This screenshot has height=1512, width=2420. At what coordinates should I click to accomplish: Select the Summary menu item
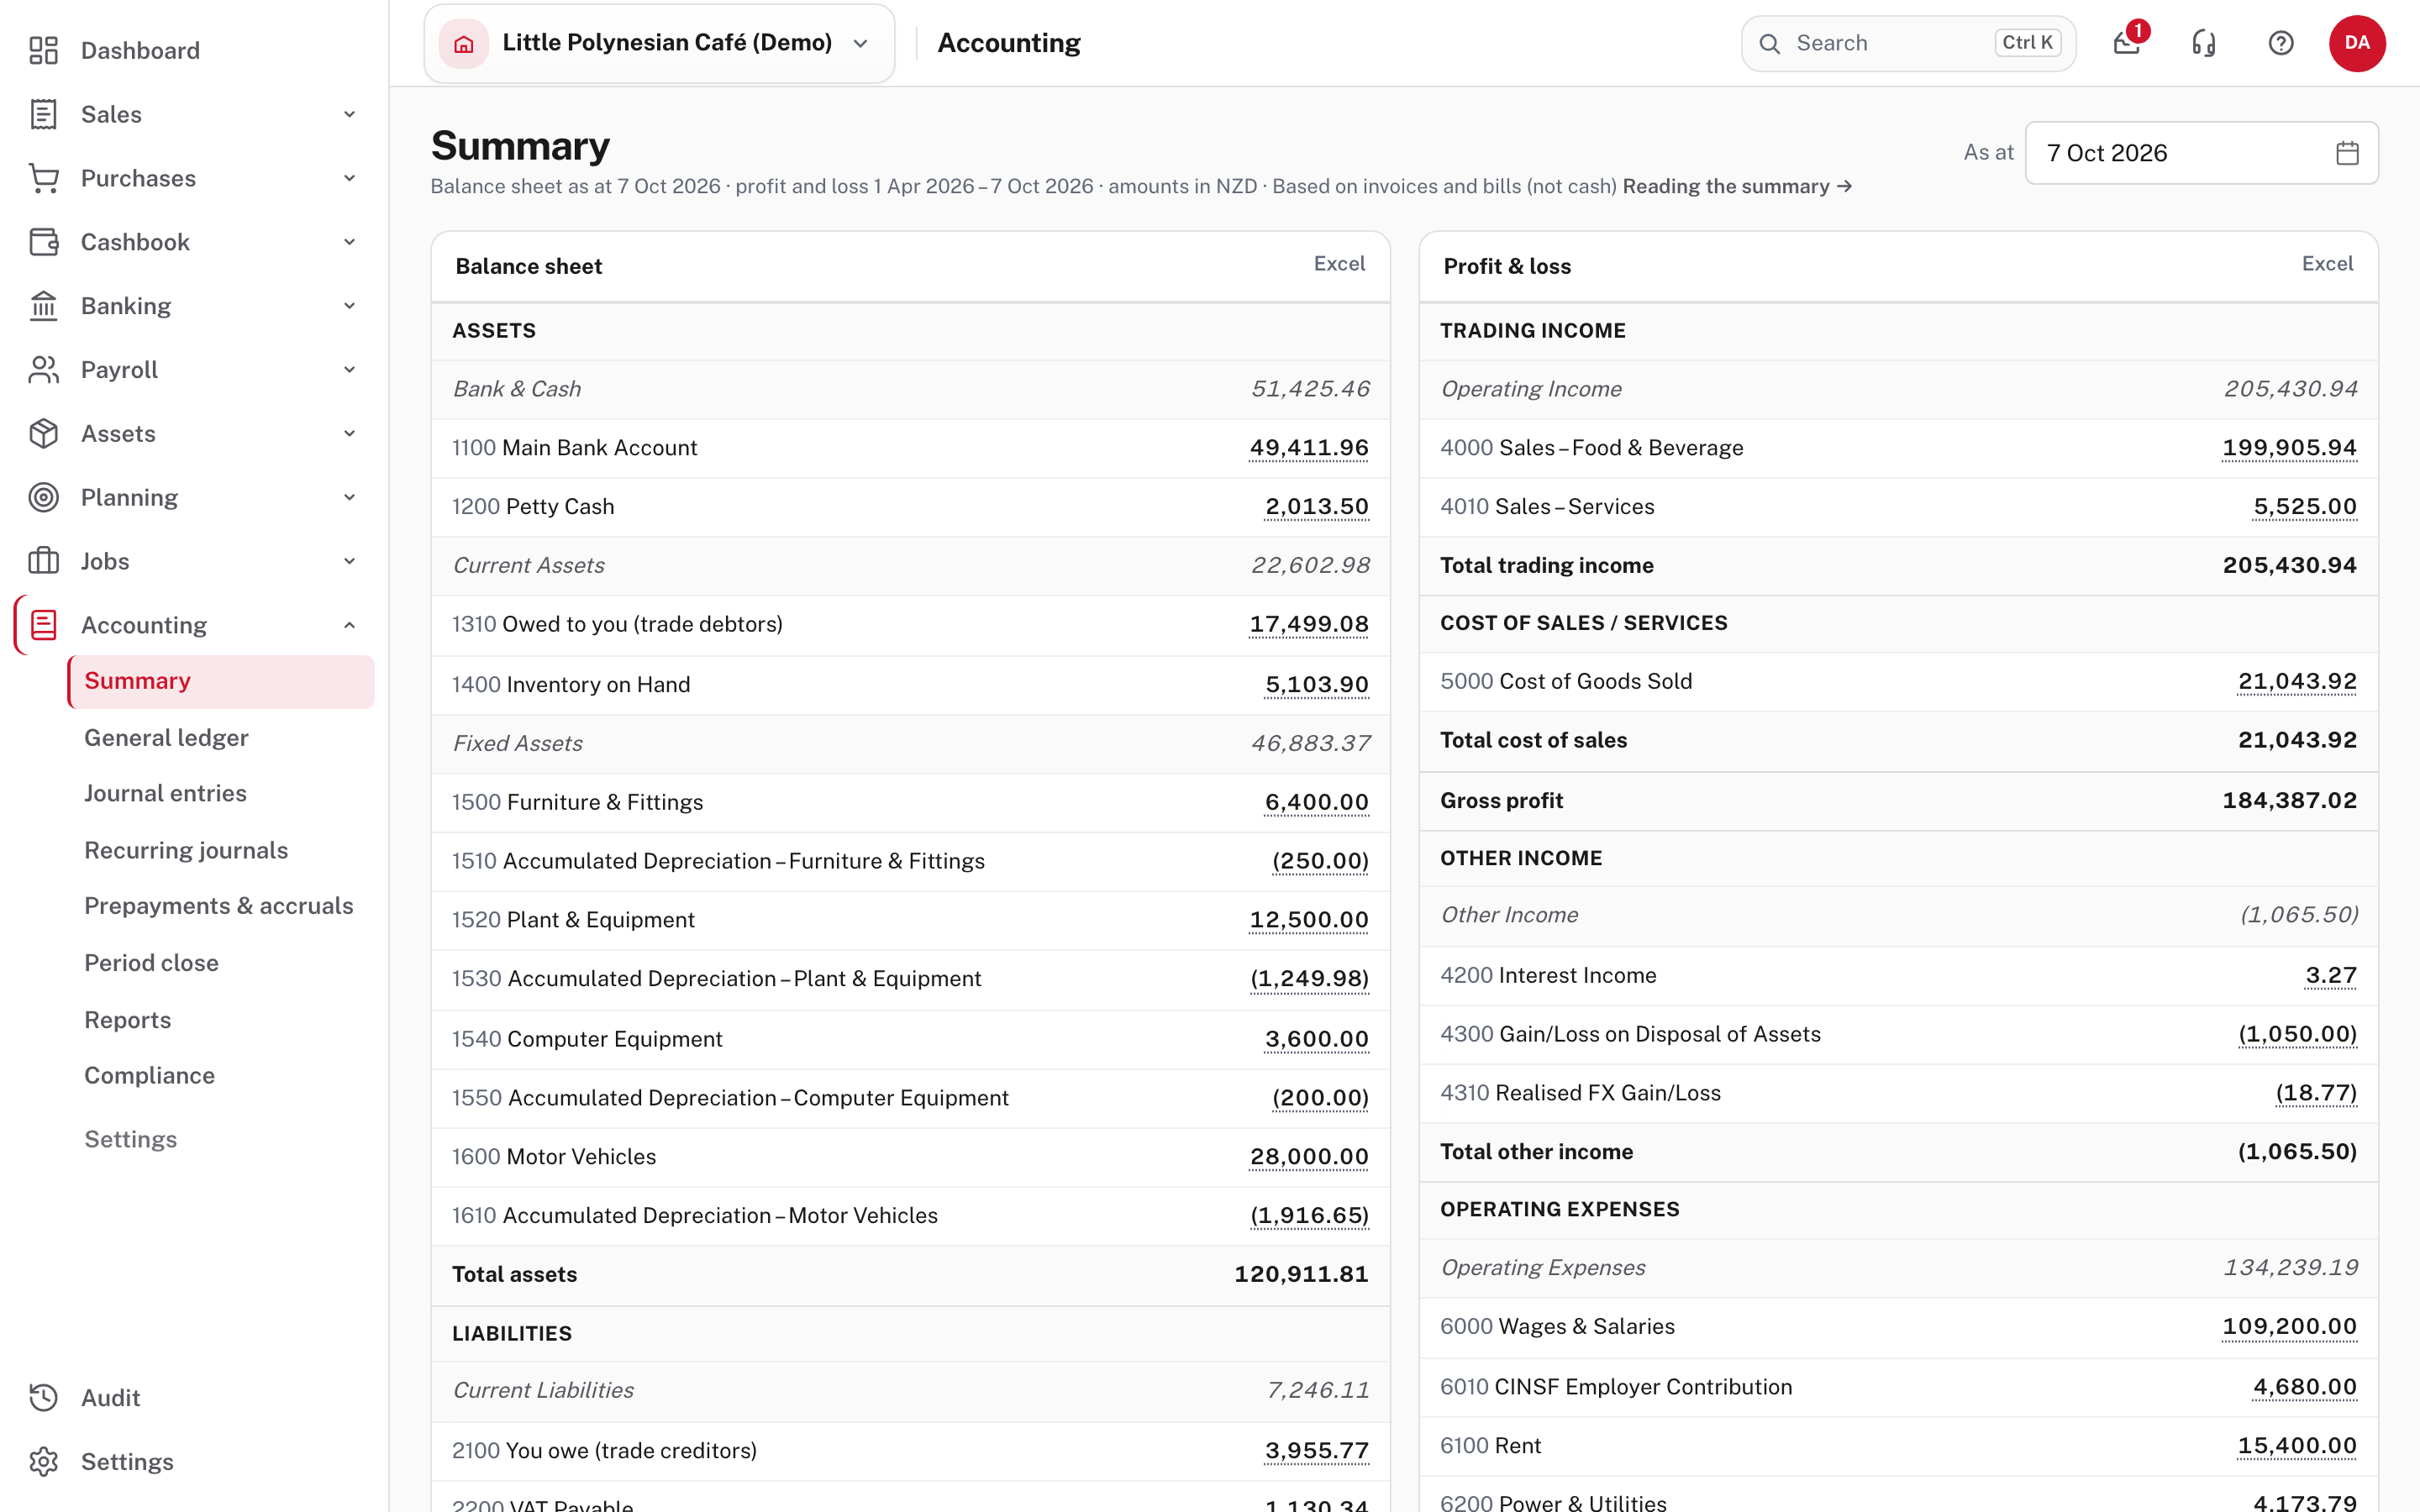[221, 681]
